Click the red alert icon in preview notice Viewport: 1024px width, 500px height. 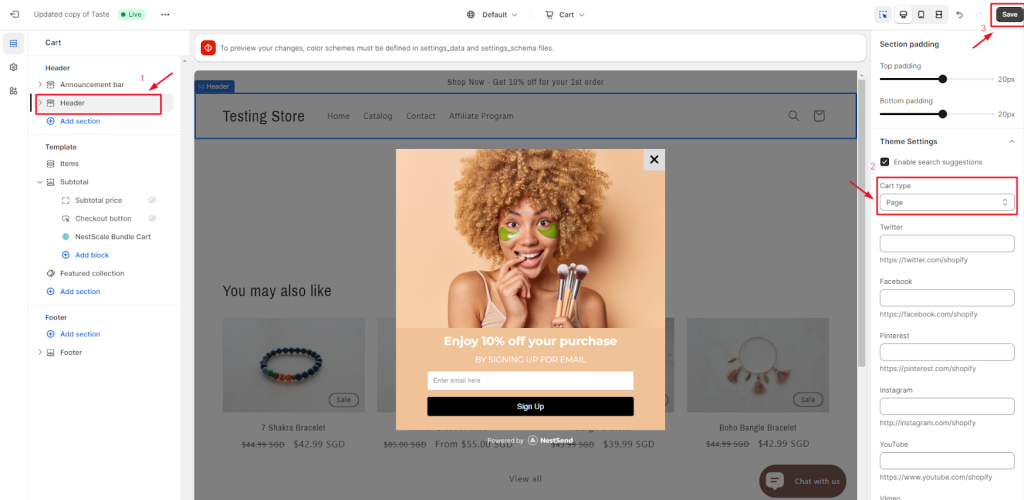coord(208,48)
